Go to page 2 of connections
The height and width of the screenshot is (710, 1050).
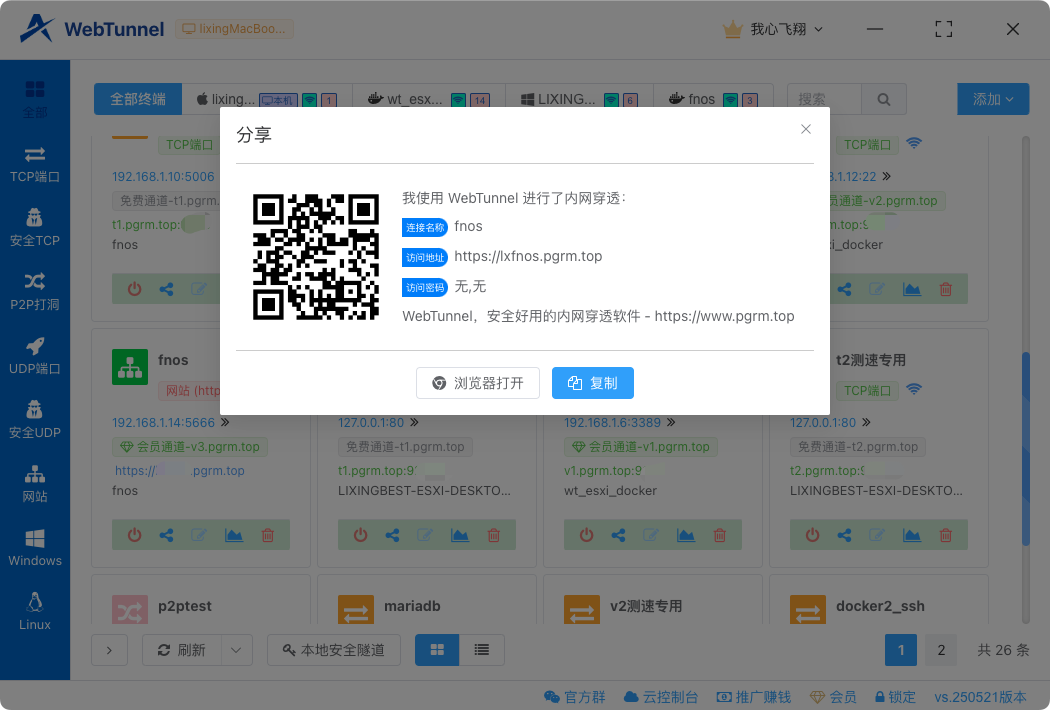pyautogui.click(x=940, y=650)
